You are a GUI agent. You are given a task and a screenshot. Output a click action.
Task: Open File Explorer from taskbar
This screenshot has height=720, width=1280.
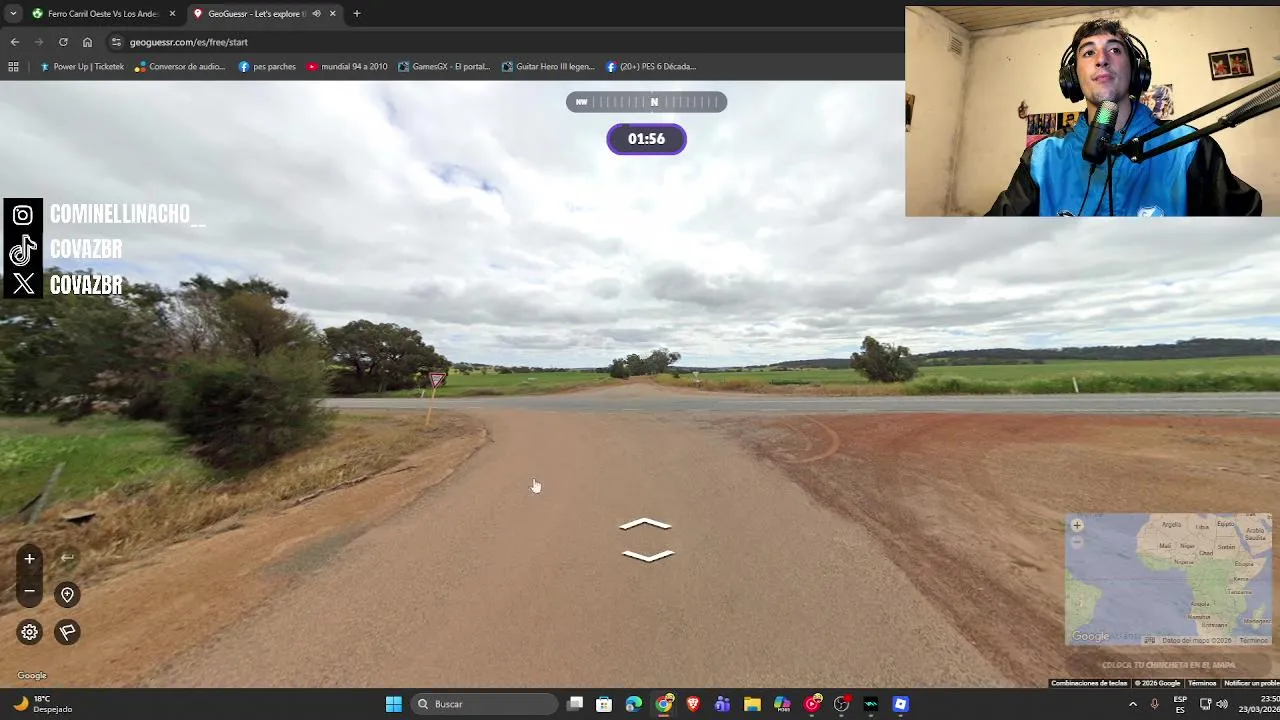tap(752, 704)
